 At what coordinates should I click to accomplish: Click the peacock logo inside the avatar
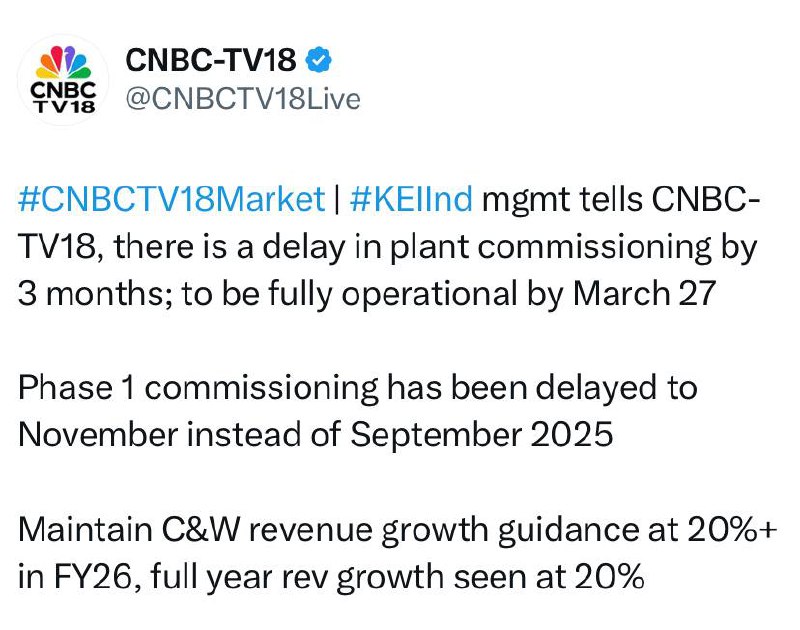[x=62, y=63]
